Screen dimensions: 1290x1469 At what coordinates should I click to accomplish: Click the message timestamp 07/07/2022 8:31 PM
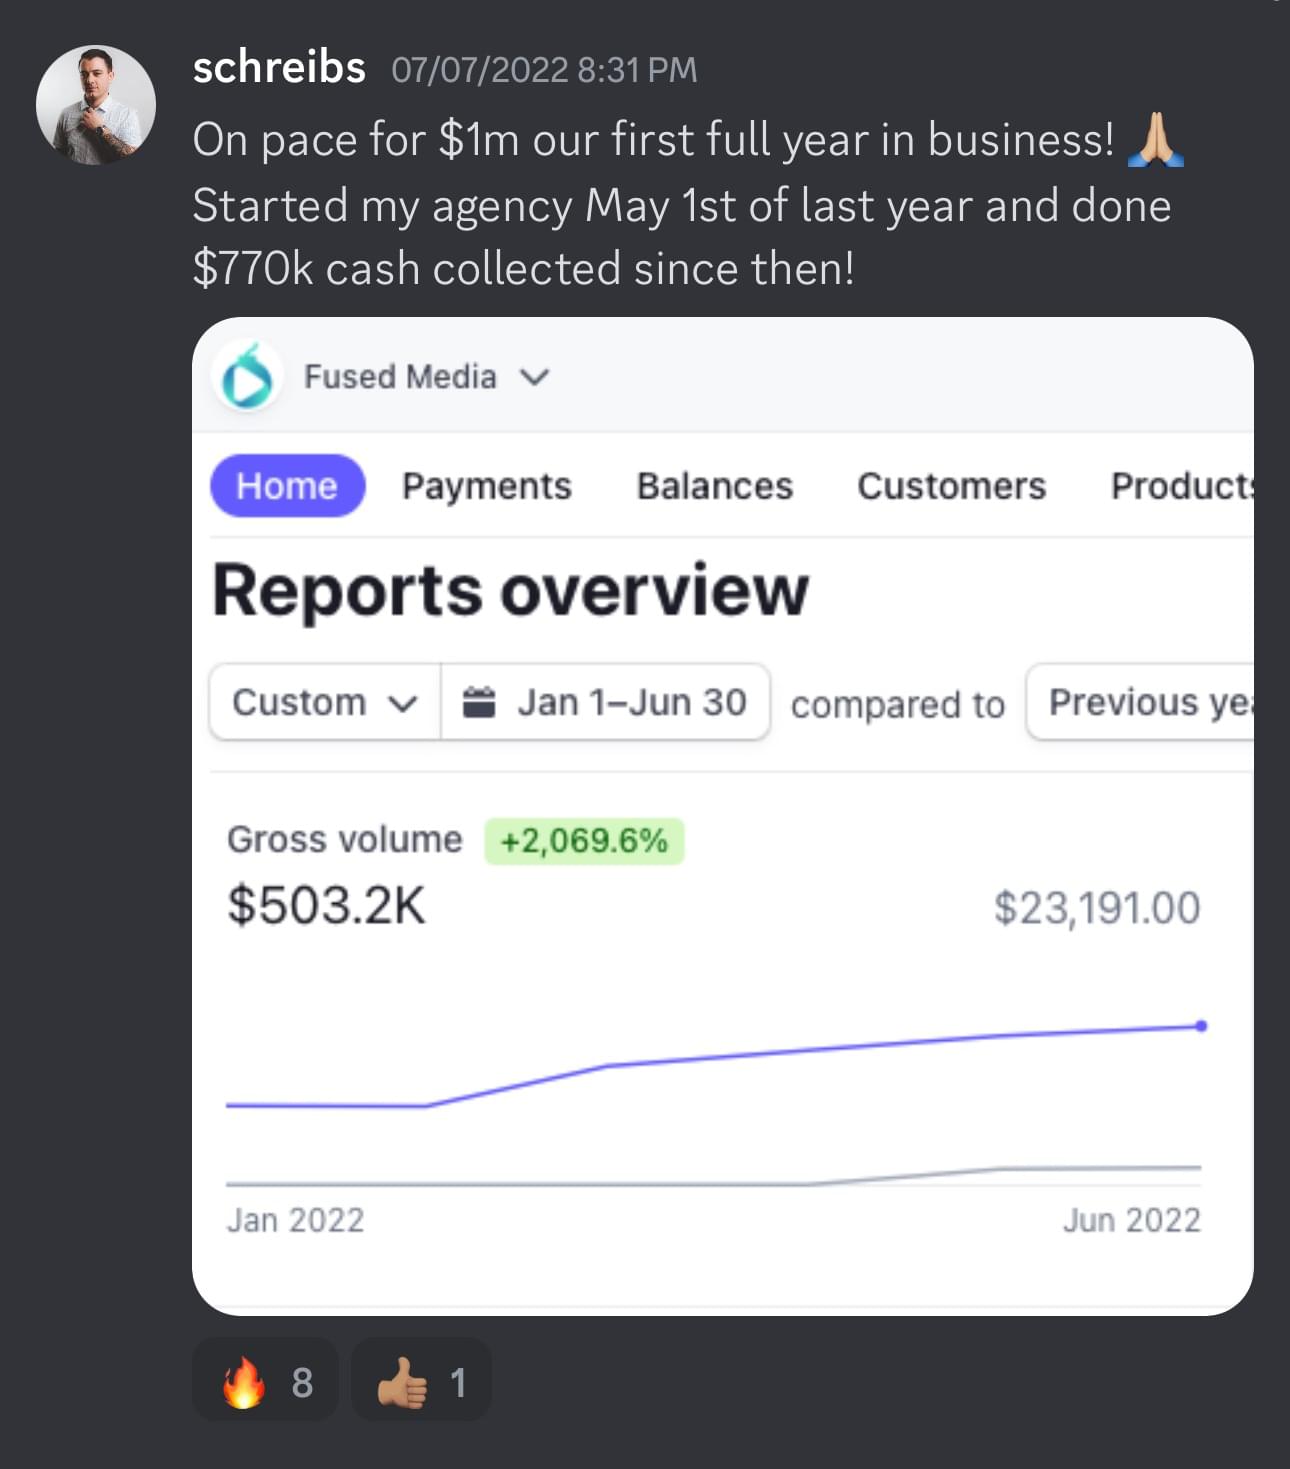(x=544, y=70)
